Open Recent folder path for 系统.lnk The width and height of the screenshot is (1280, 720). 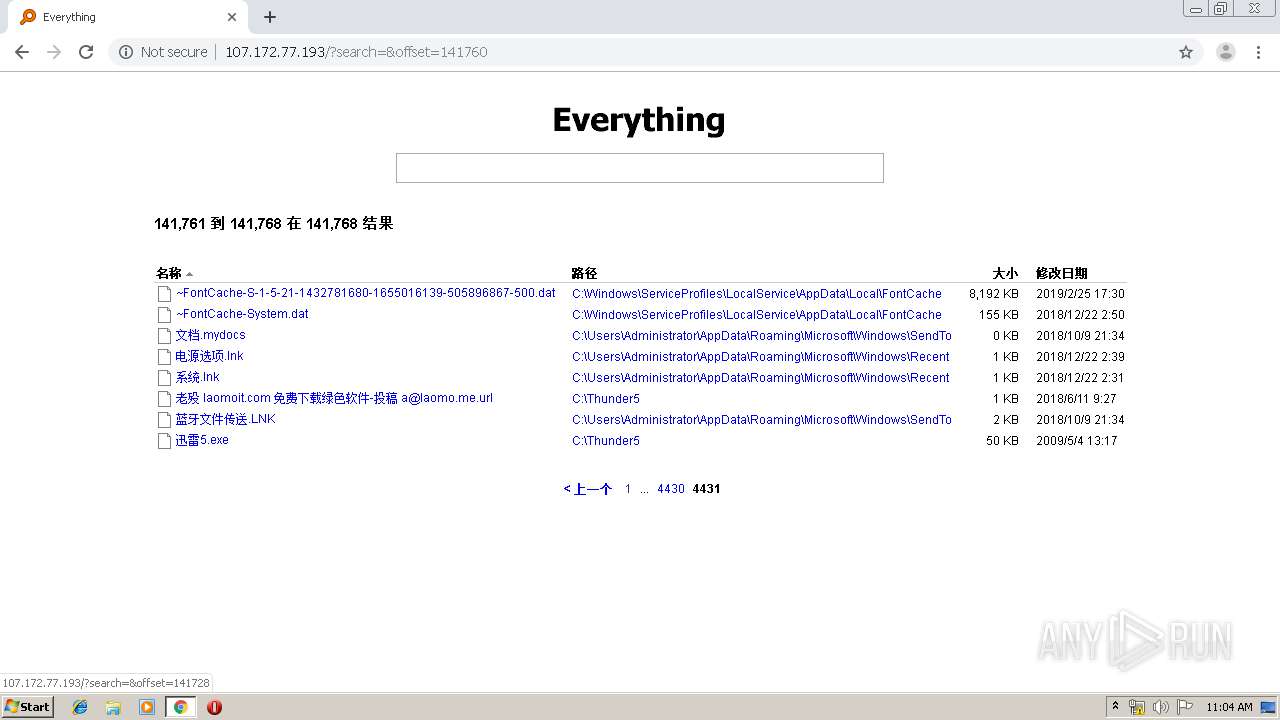(761, 378)
